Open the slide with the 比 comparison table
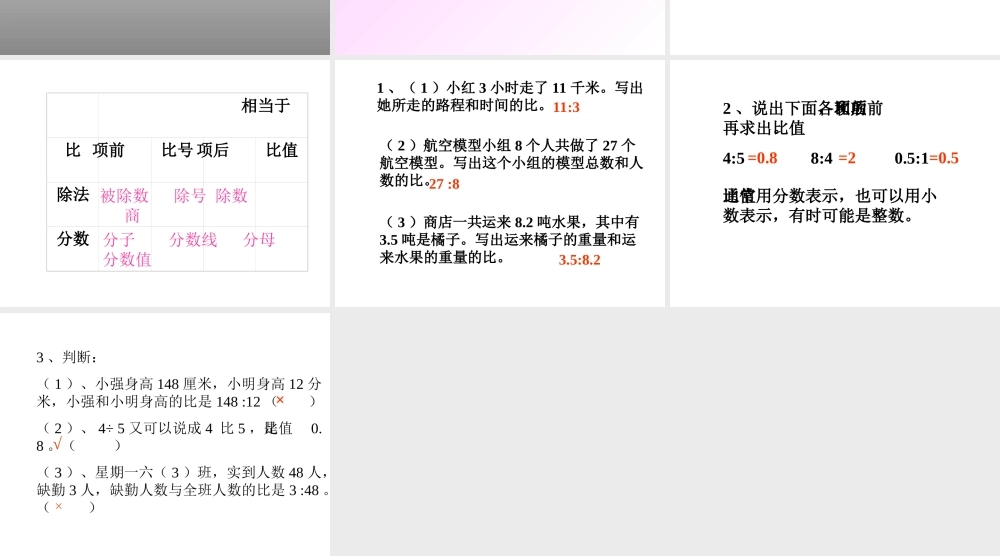 coord(165,183)
